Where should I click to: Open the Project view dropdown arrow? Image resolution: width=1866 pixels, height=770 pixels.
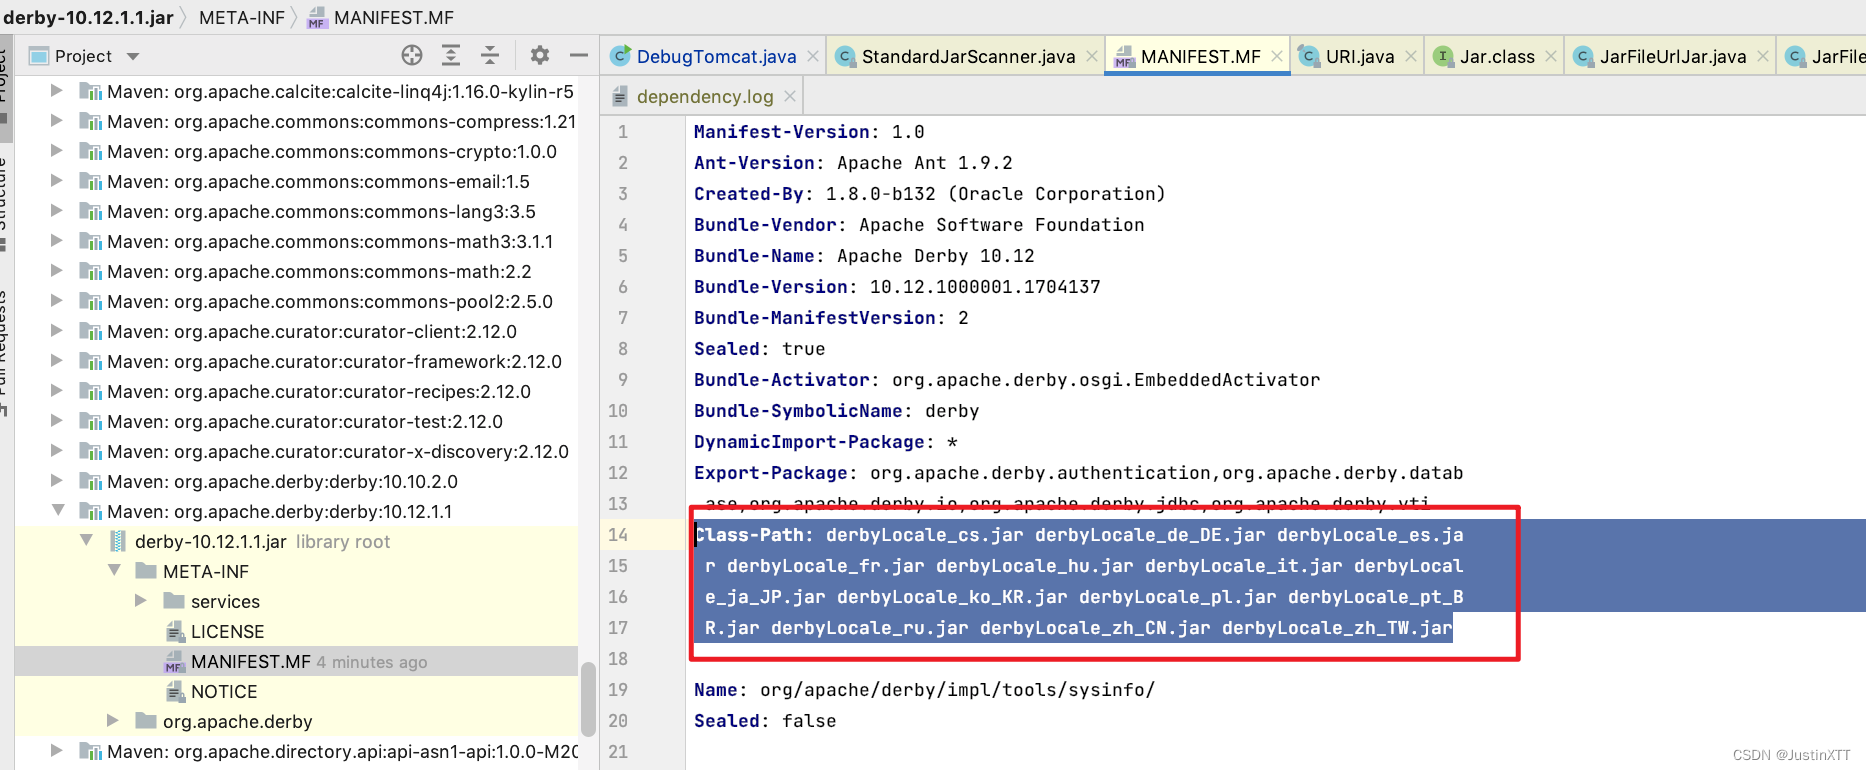[x=133, y=57]
